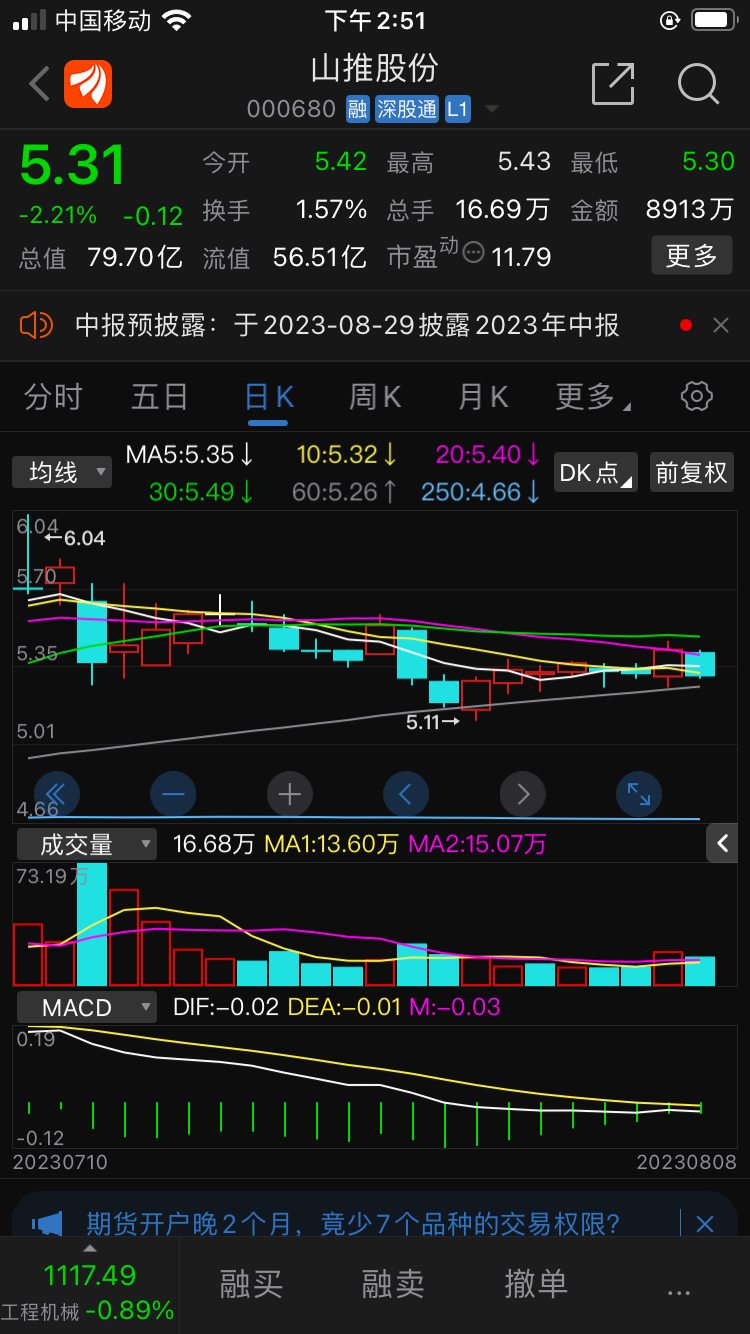This screenshot has width=750, height=1334.
Task: Expand chart to fullscreen icon
Action: click(639, 795)
